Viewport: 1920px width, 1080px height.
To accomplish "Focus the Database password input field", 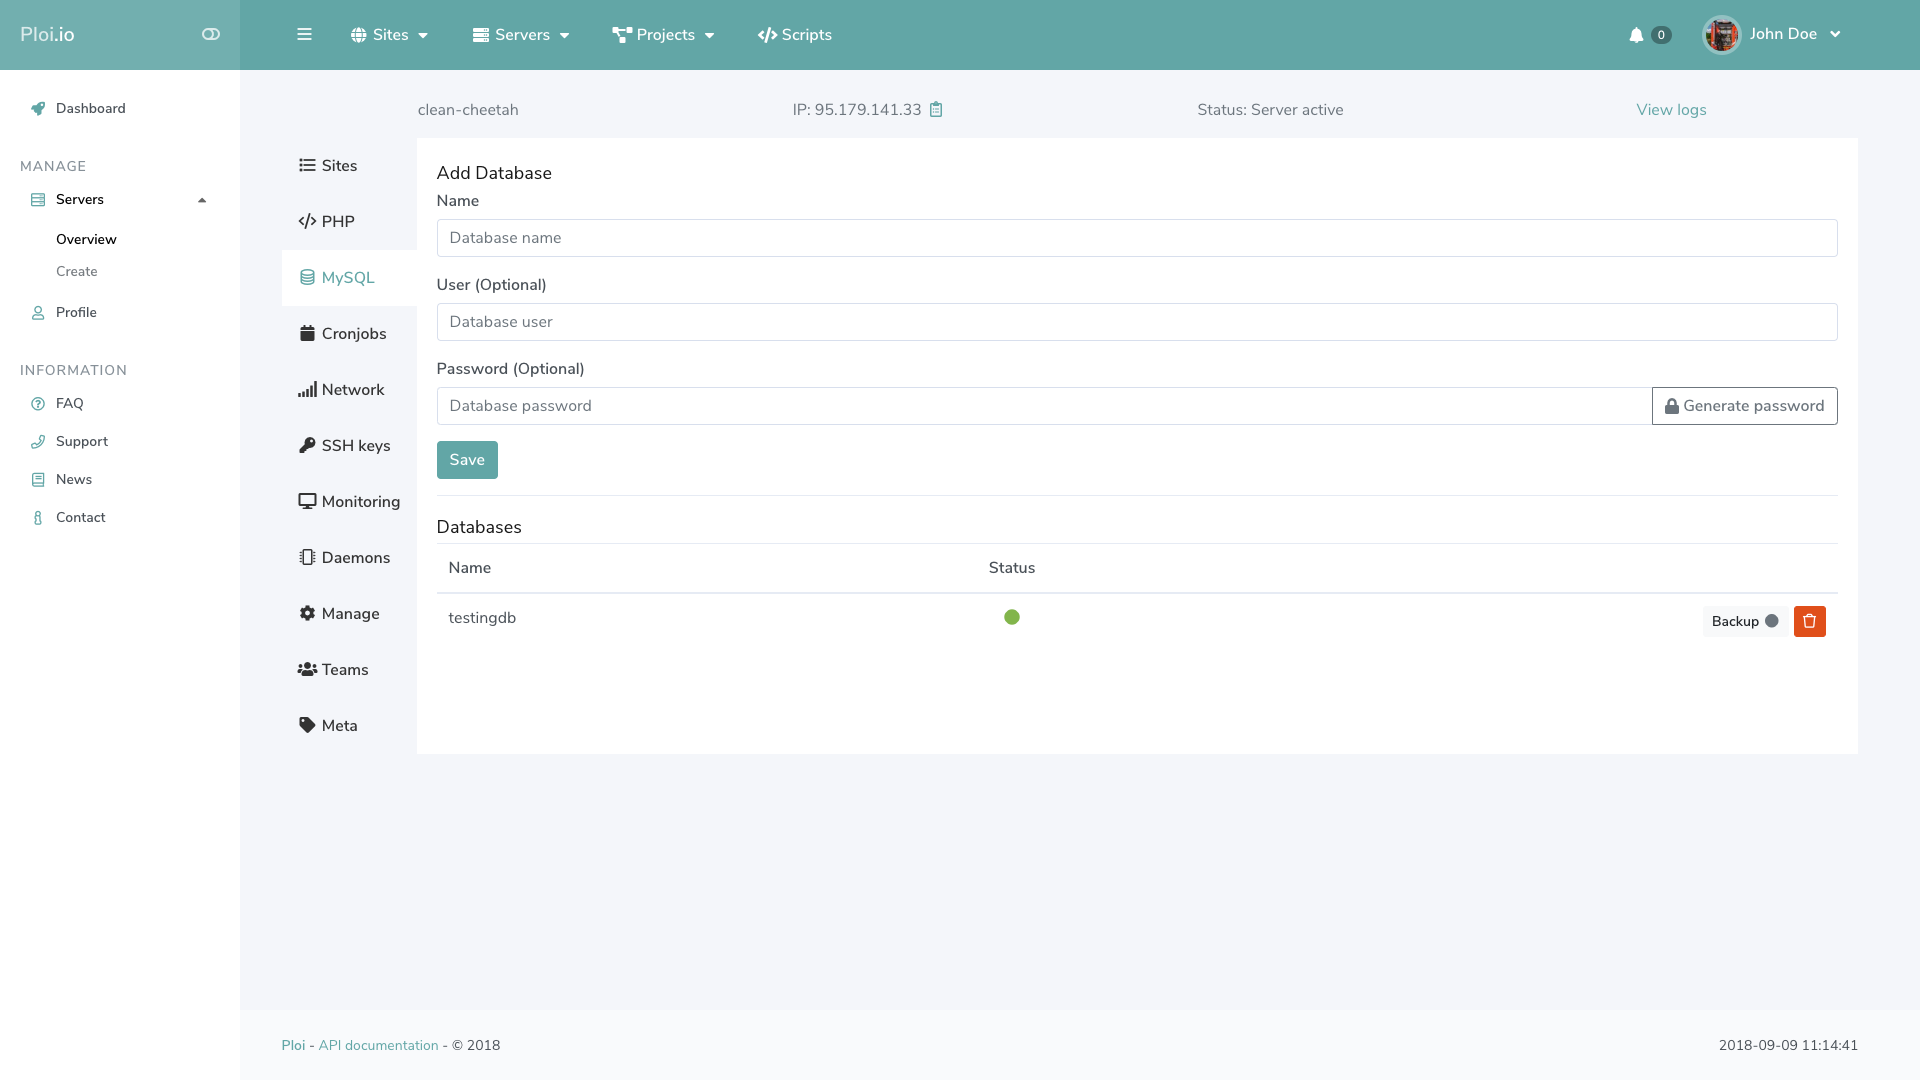I will pos(1044,406).
